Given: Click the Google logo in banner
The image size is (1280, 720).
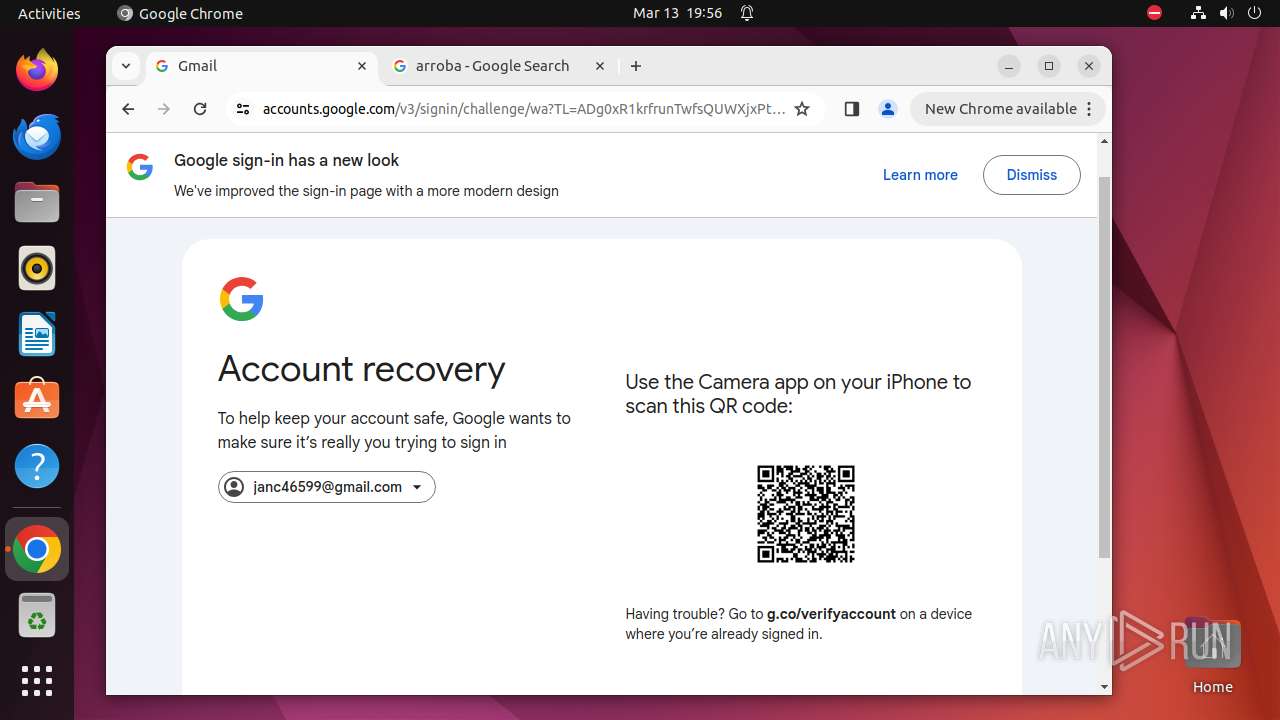Looking at the screenshot, I should (x=140, y=167).
